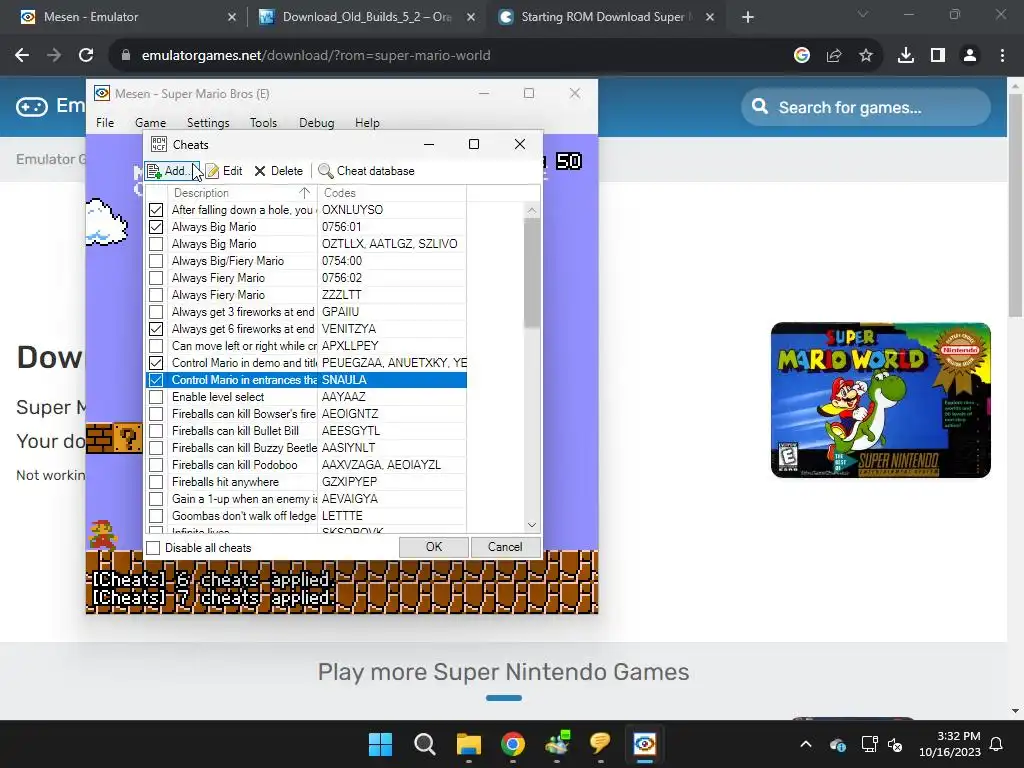
Task: Open Mesen Settings menu
Action: pyautogui.click(x=208, y=123)
